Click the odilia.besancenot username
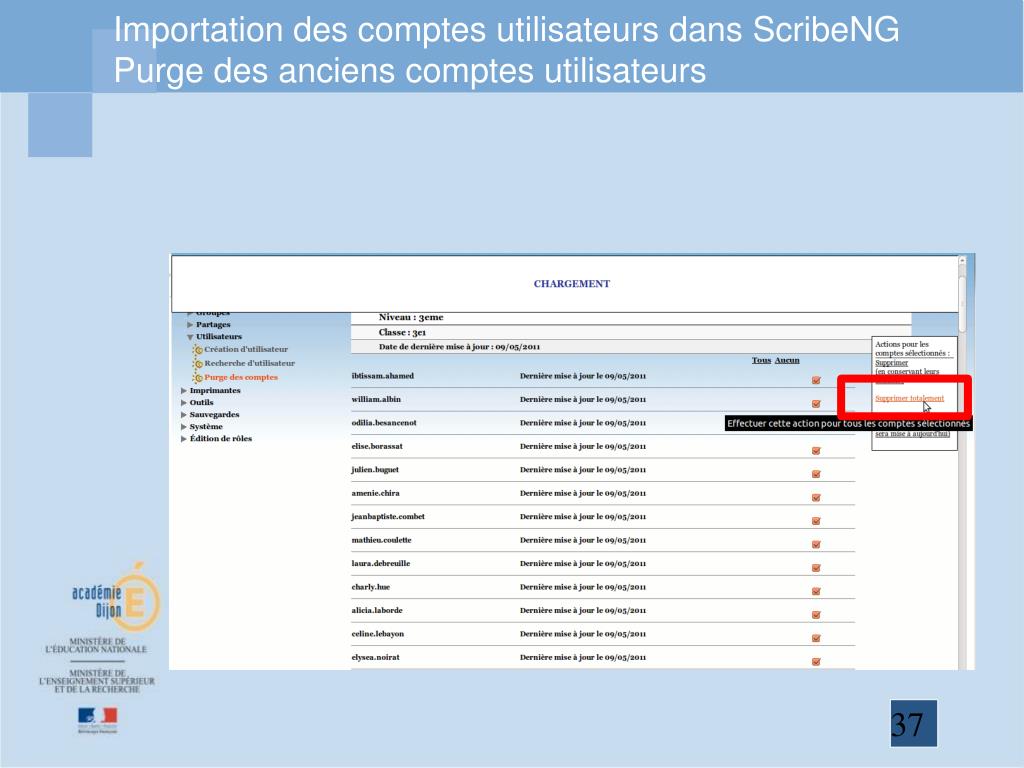The image size is (1024, 768). pos(384,423)
